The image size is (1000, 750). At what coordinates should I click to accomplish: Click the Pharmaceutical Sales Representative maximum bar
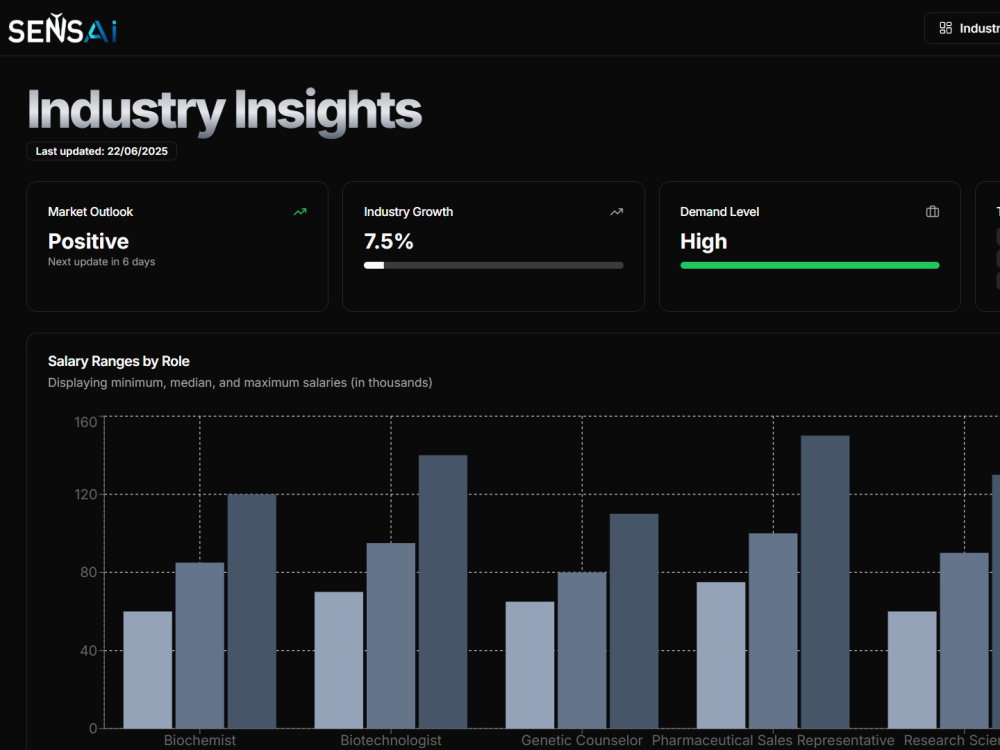pos(825,582)
